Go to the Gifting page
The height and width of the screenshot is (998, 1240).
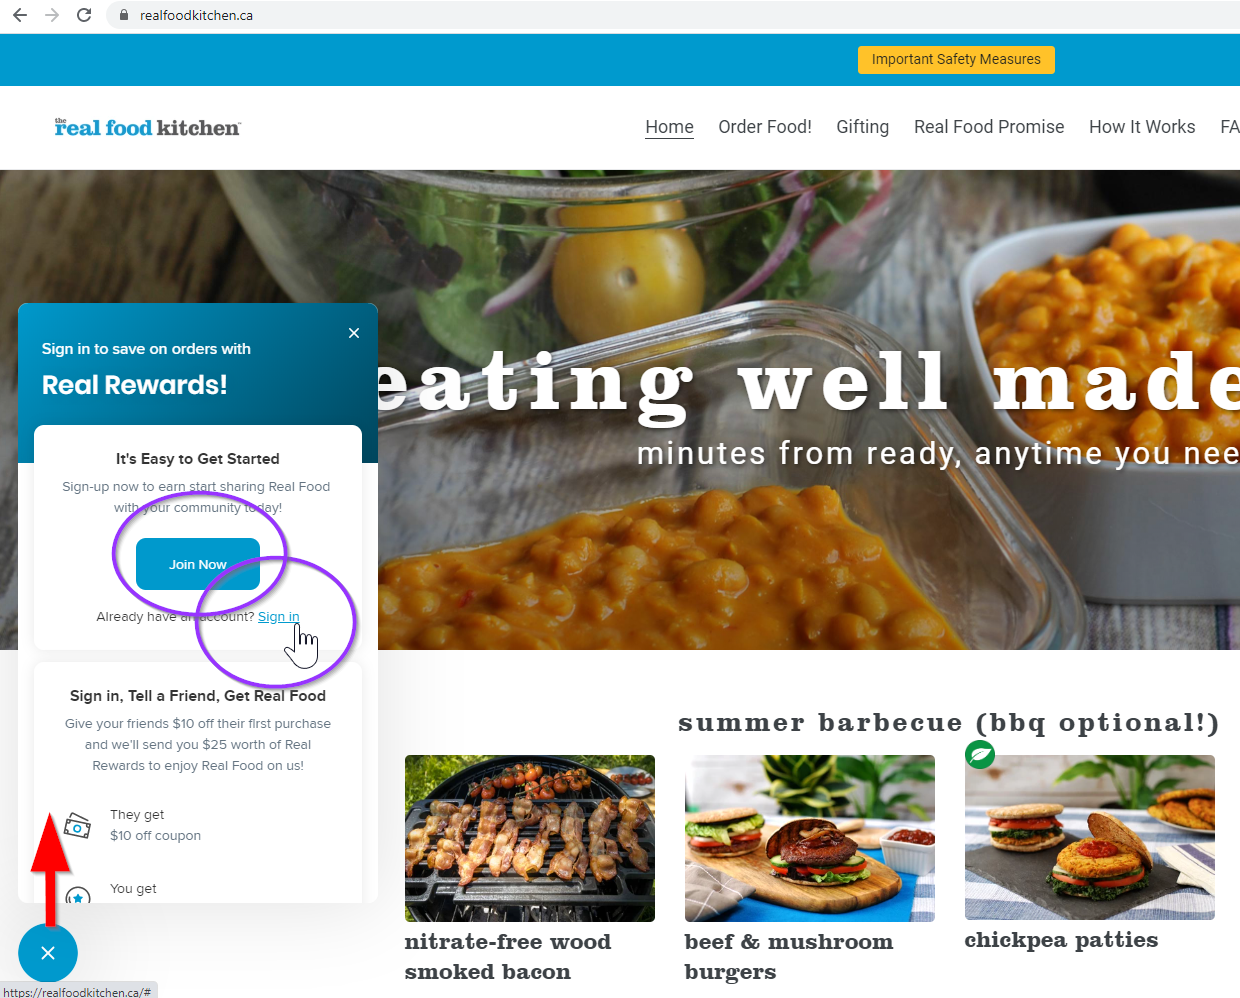[862, 127]
